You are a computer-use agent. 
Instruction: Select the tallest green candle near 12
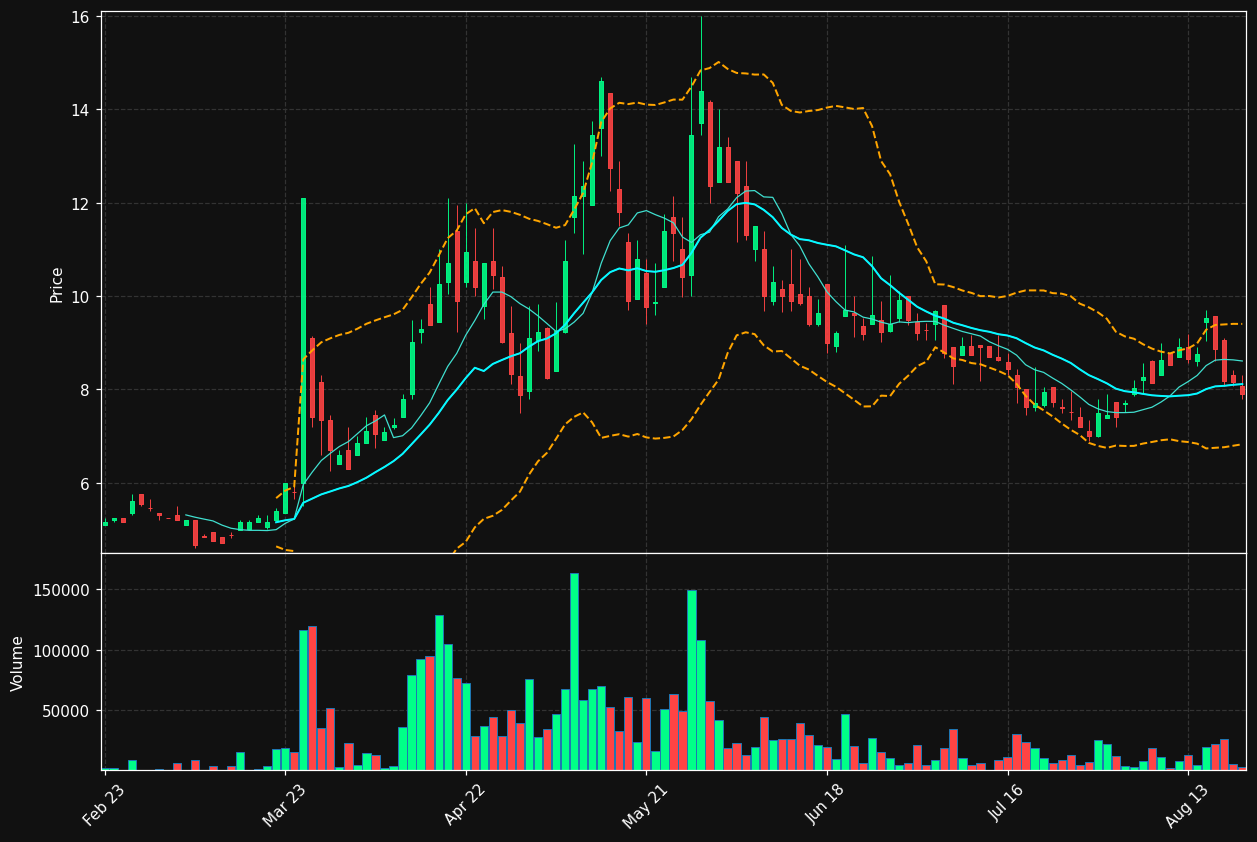tap(303, 341)
